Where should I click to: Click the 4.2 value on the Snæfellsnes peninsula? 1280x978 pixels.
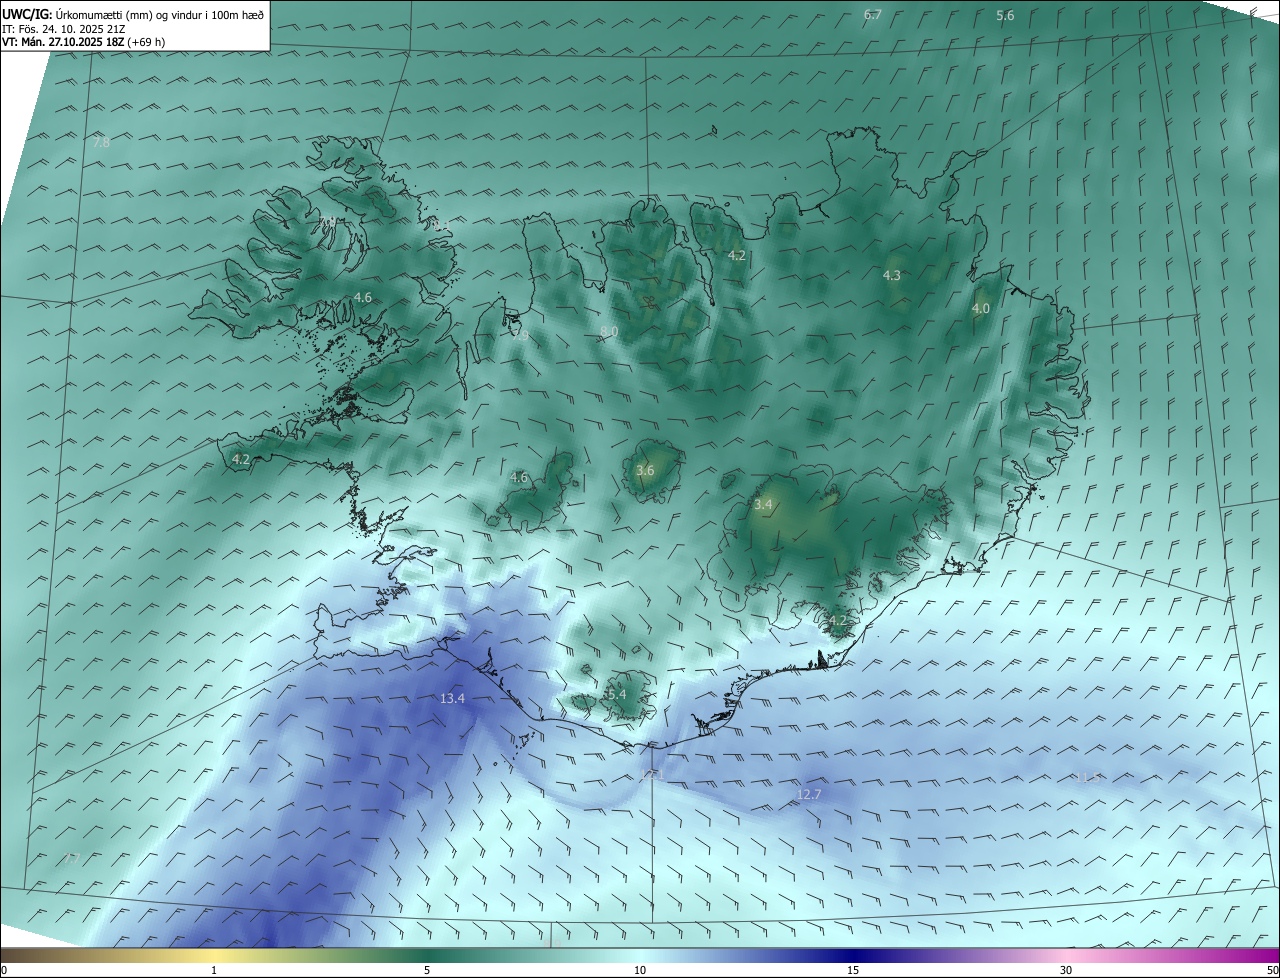click(241, 459)
